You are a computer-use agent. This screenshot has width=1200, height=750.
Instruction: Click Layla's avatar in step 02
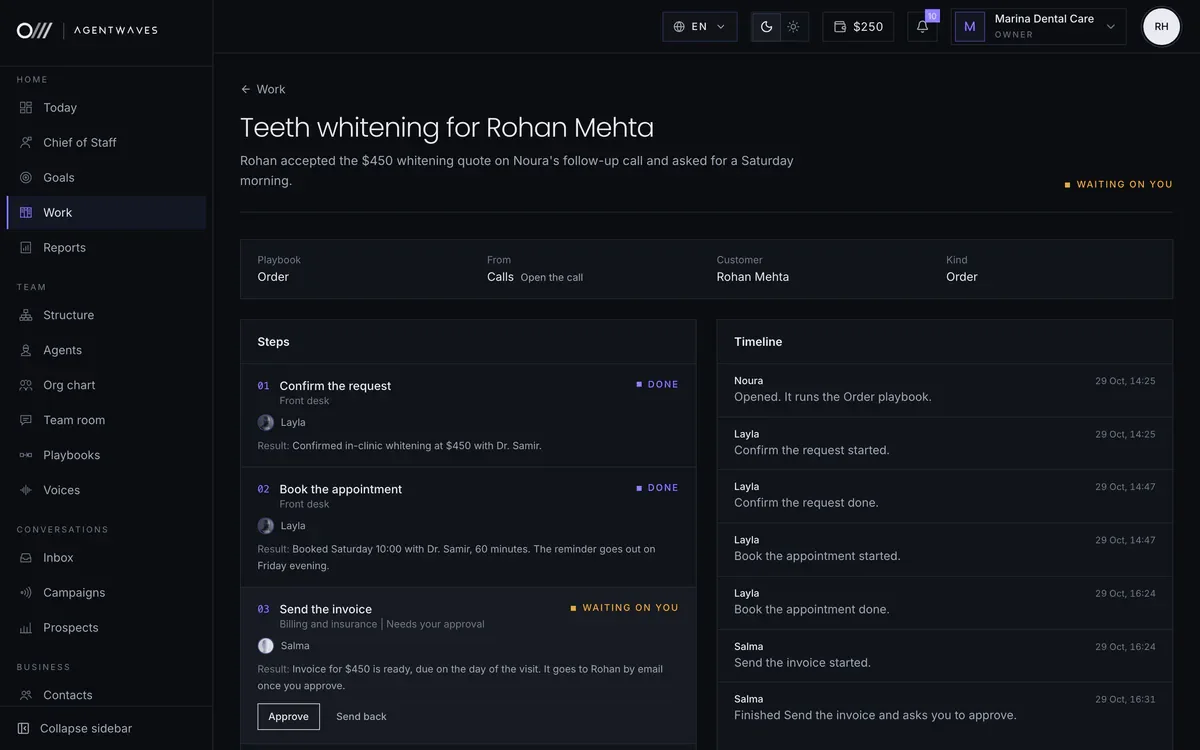pyautogui.click(x=266, y=526)
